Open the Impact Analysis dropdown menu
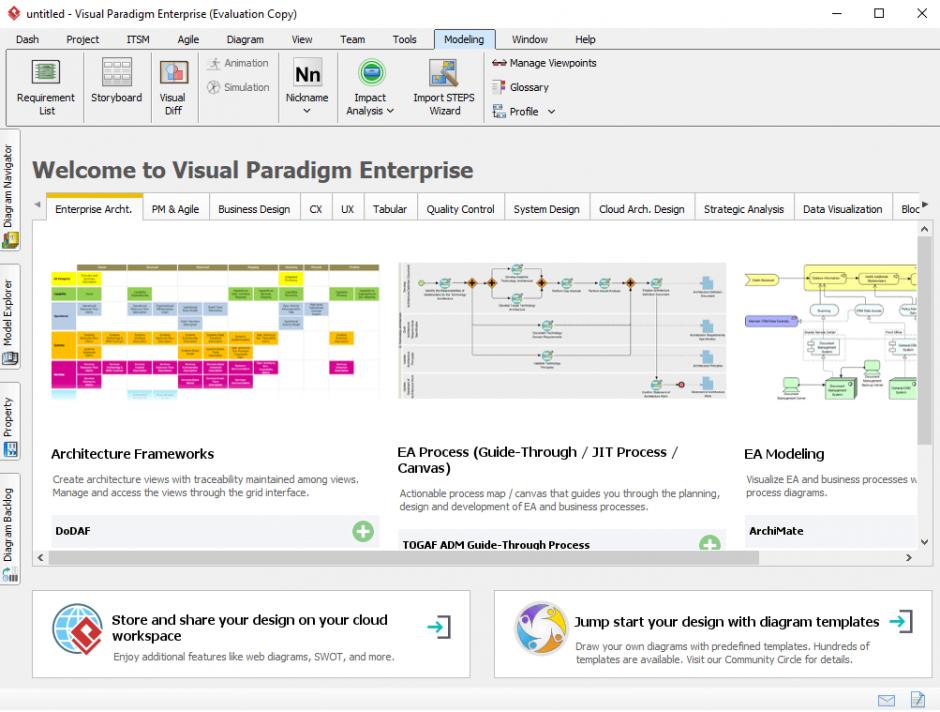The height and width of the screenshot is (712, 940). (x=370, y=111)
